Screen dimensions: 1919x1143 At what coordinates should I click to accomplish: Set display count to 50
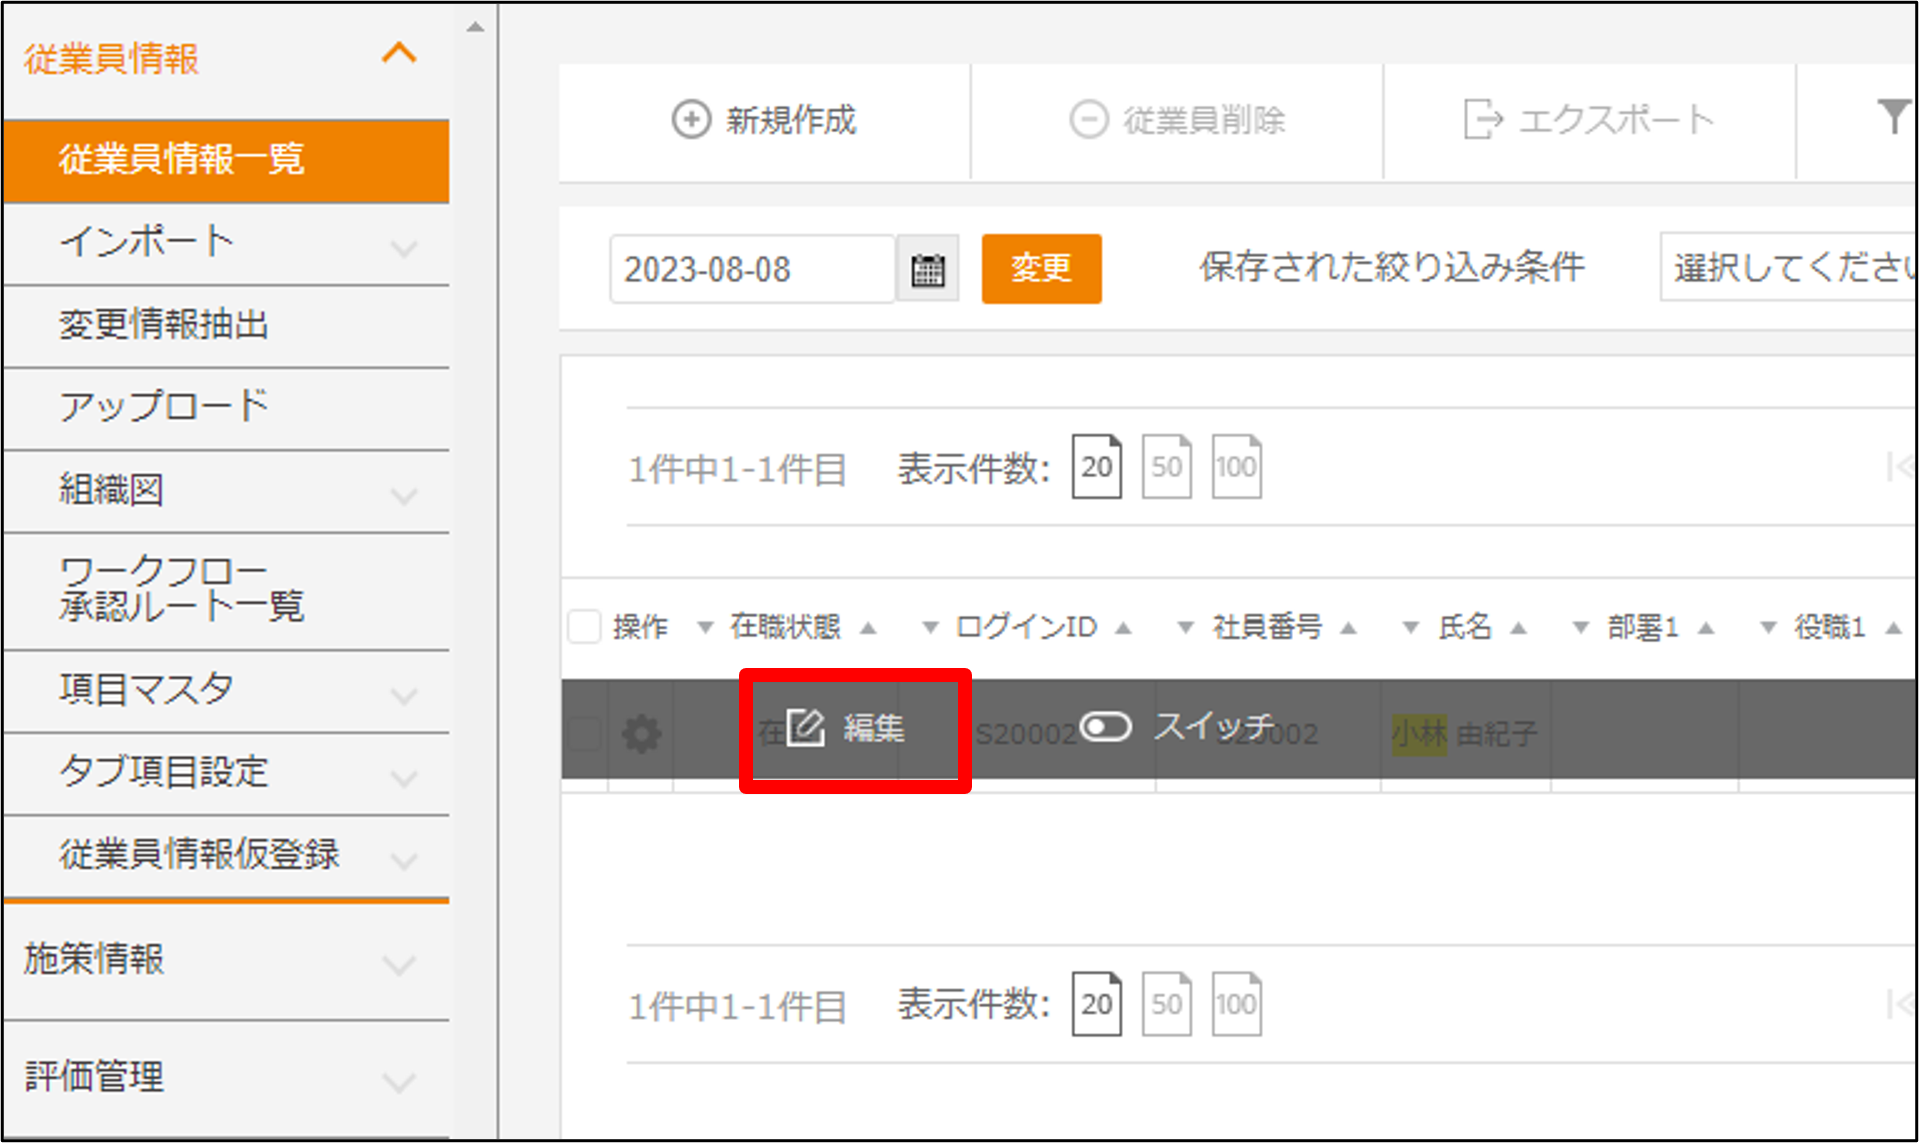(x=1165, y=466)
